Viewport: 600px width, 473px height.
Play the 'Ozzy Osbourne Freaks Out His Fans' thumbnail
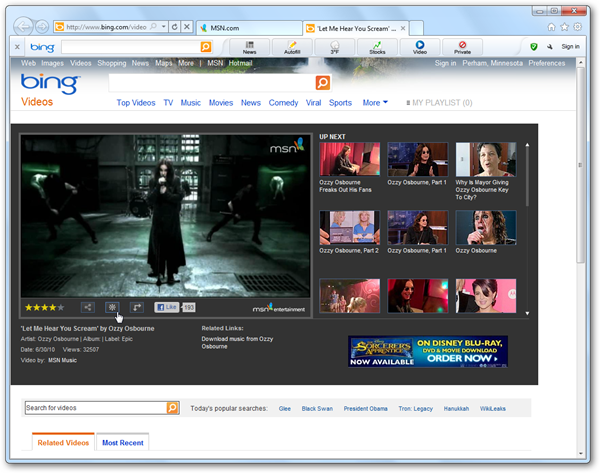349,159
